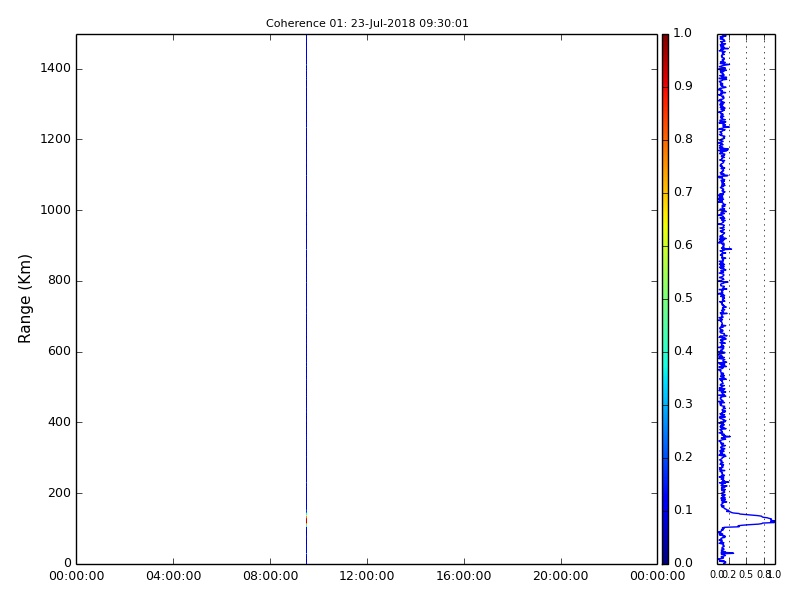Image resolution: width=800 pixels, height=600 pixels.
Task: Click the colorbar label 0.8
Action: tap(683, 139)
